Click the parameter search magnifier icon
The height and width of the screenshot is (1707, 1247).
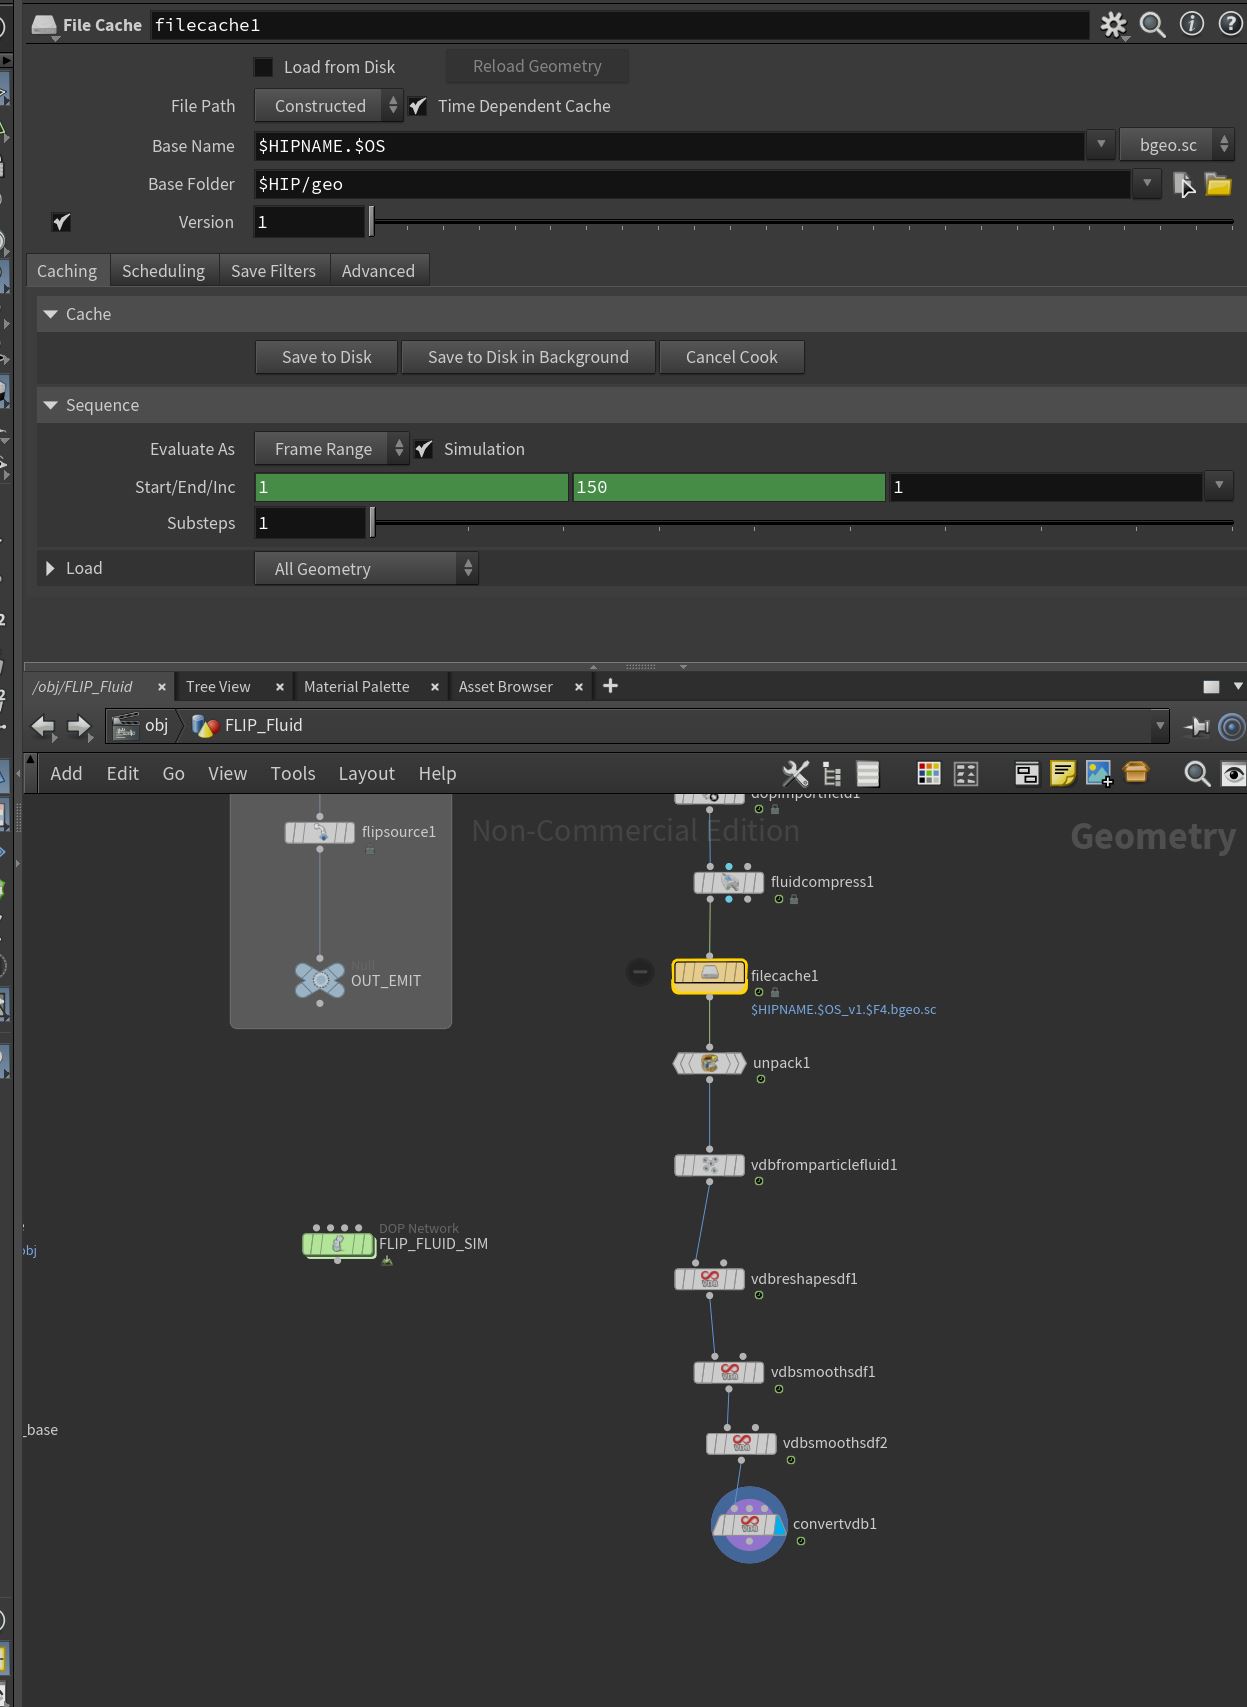pyautogui.click(x=1153, y=25)
